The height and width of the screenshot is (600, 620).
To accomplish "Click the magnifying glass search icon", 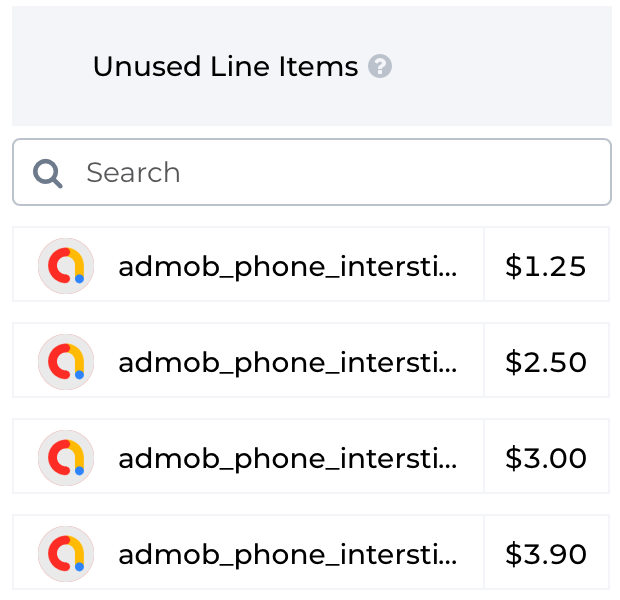I will coord(47,173).
